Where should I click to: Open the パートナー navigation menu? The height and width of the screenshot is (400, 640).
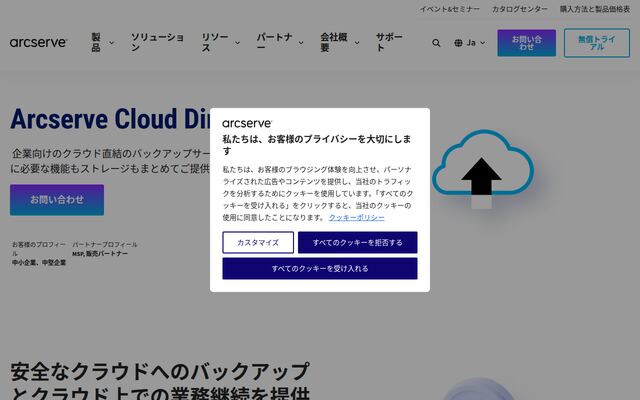pyautogui.click(x=274, y=42)
